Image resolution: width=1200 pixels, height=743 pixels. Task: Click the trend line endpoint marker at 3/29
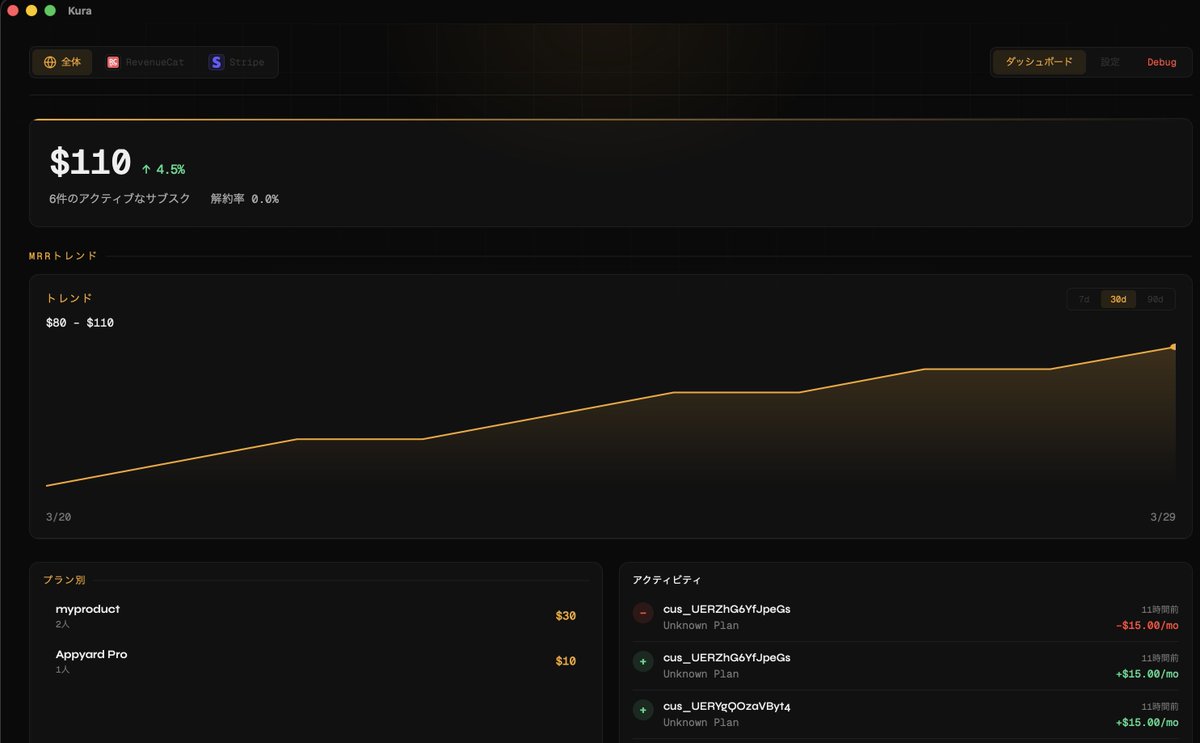pyautogui.click(x=1173, y=347)
